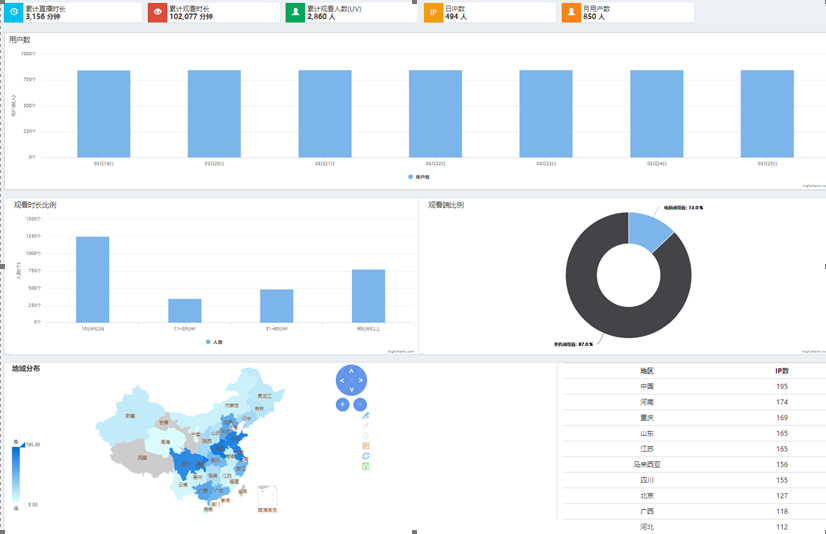Click the 地域分布 section title
Screen dimensions: 826x534
(26, 368)
